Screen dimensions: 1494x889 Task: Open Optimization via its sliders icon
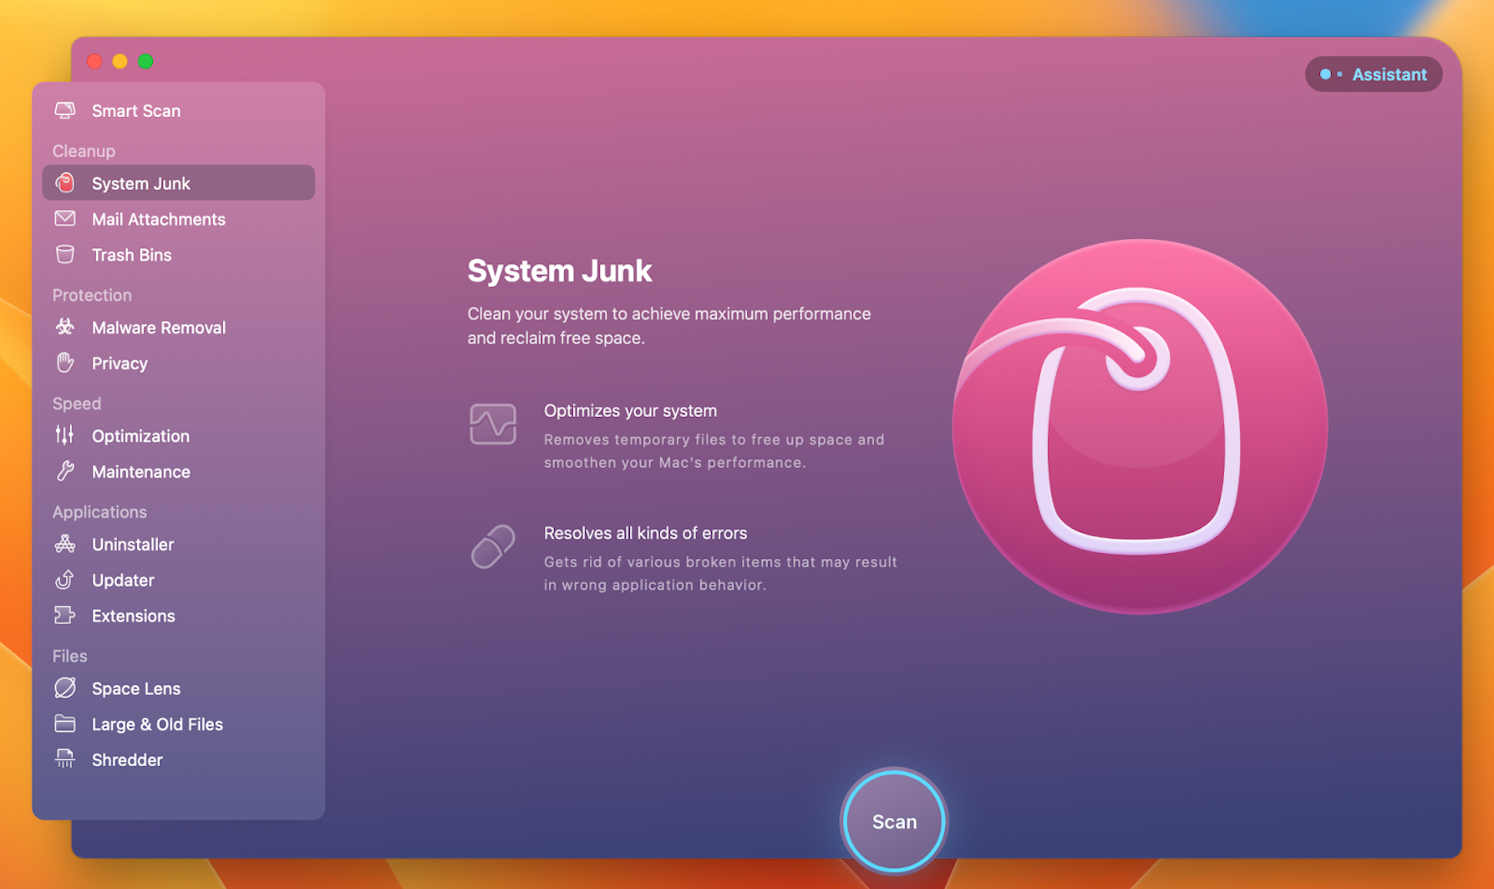(65, 435)
